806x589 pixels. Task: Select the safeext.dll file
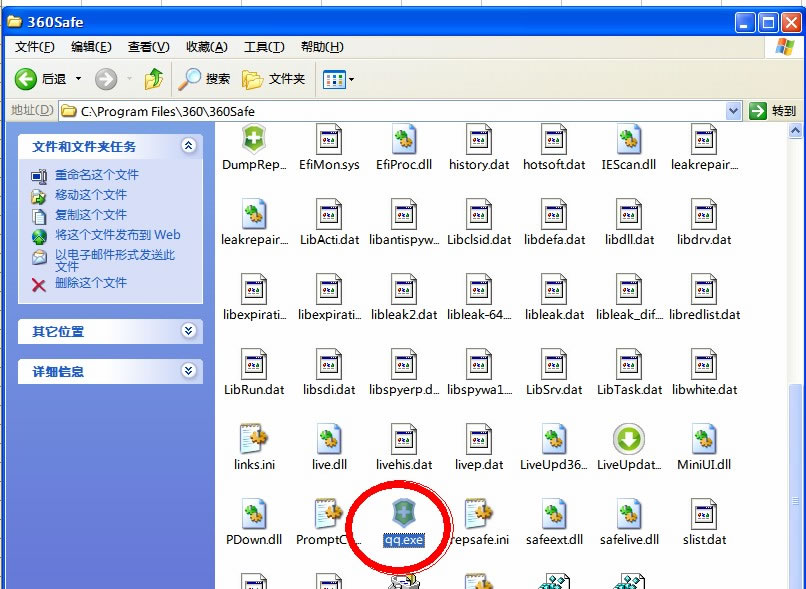[554, 522]
